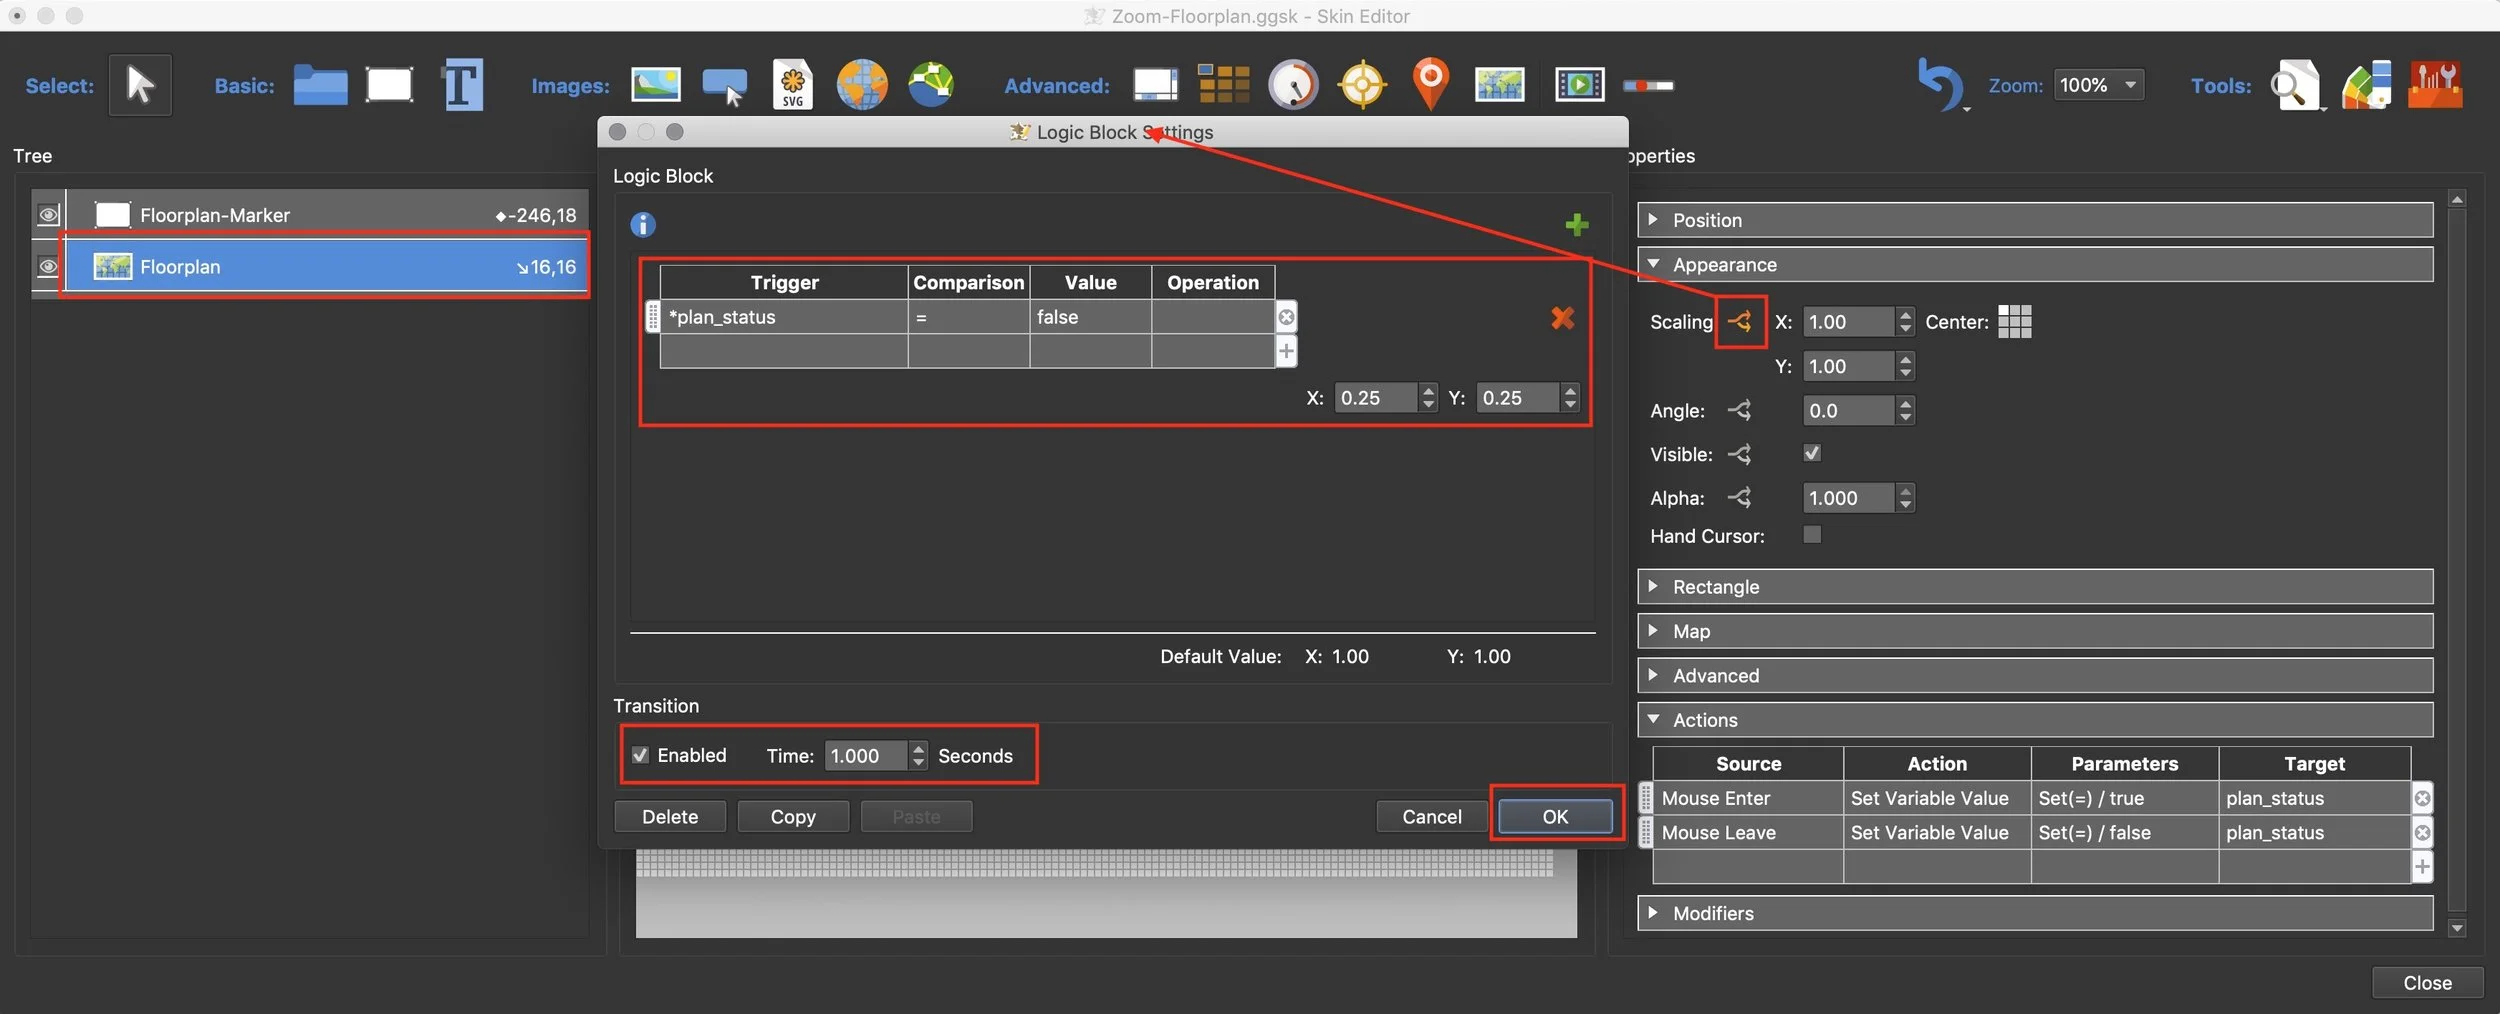Expand the Position section
2500x1014 pixels.
[2035, 220]
